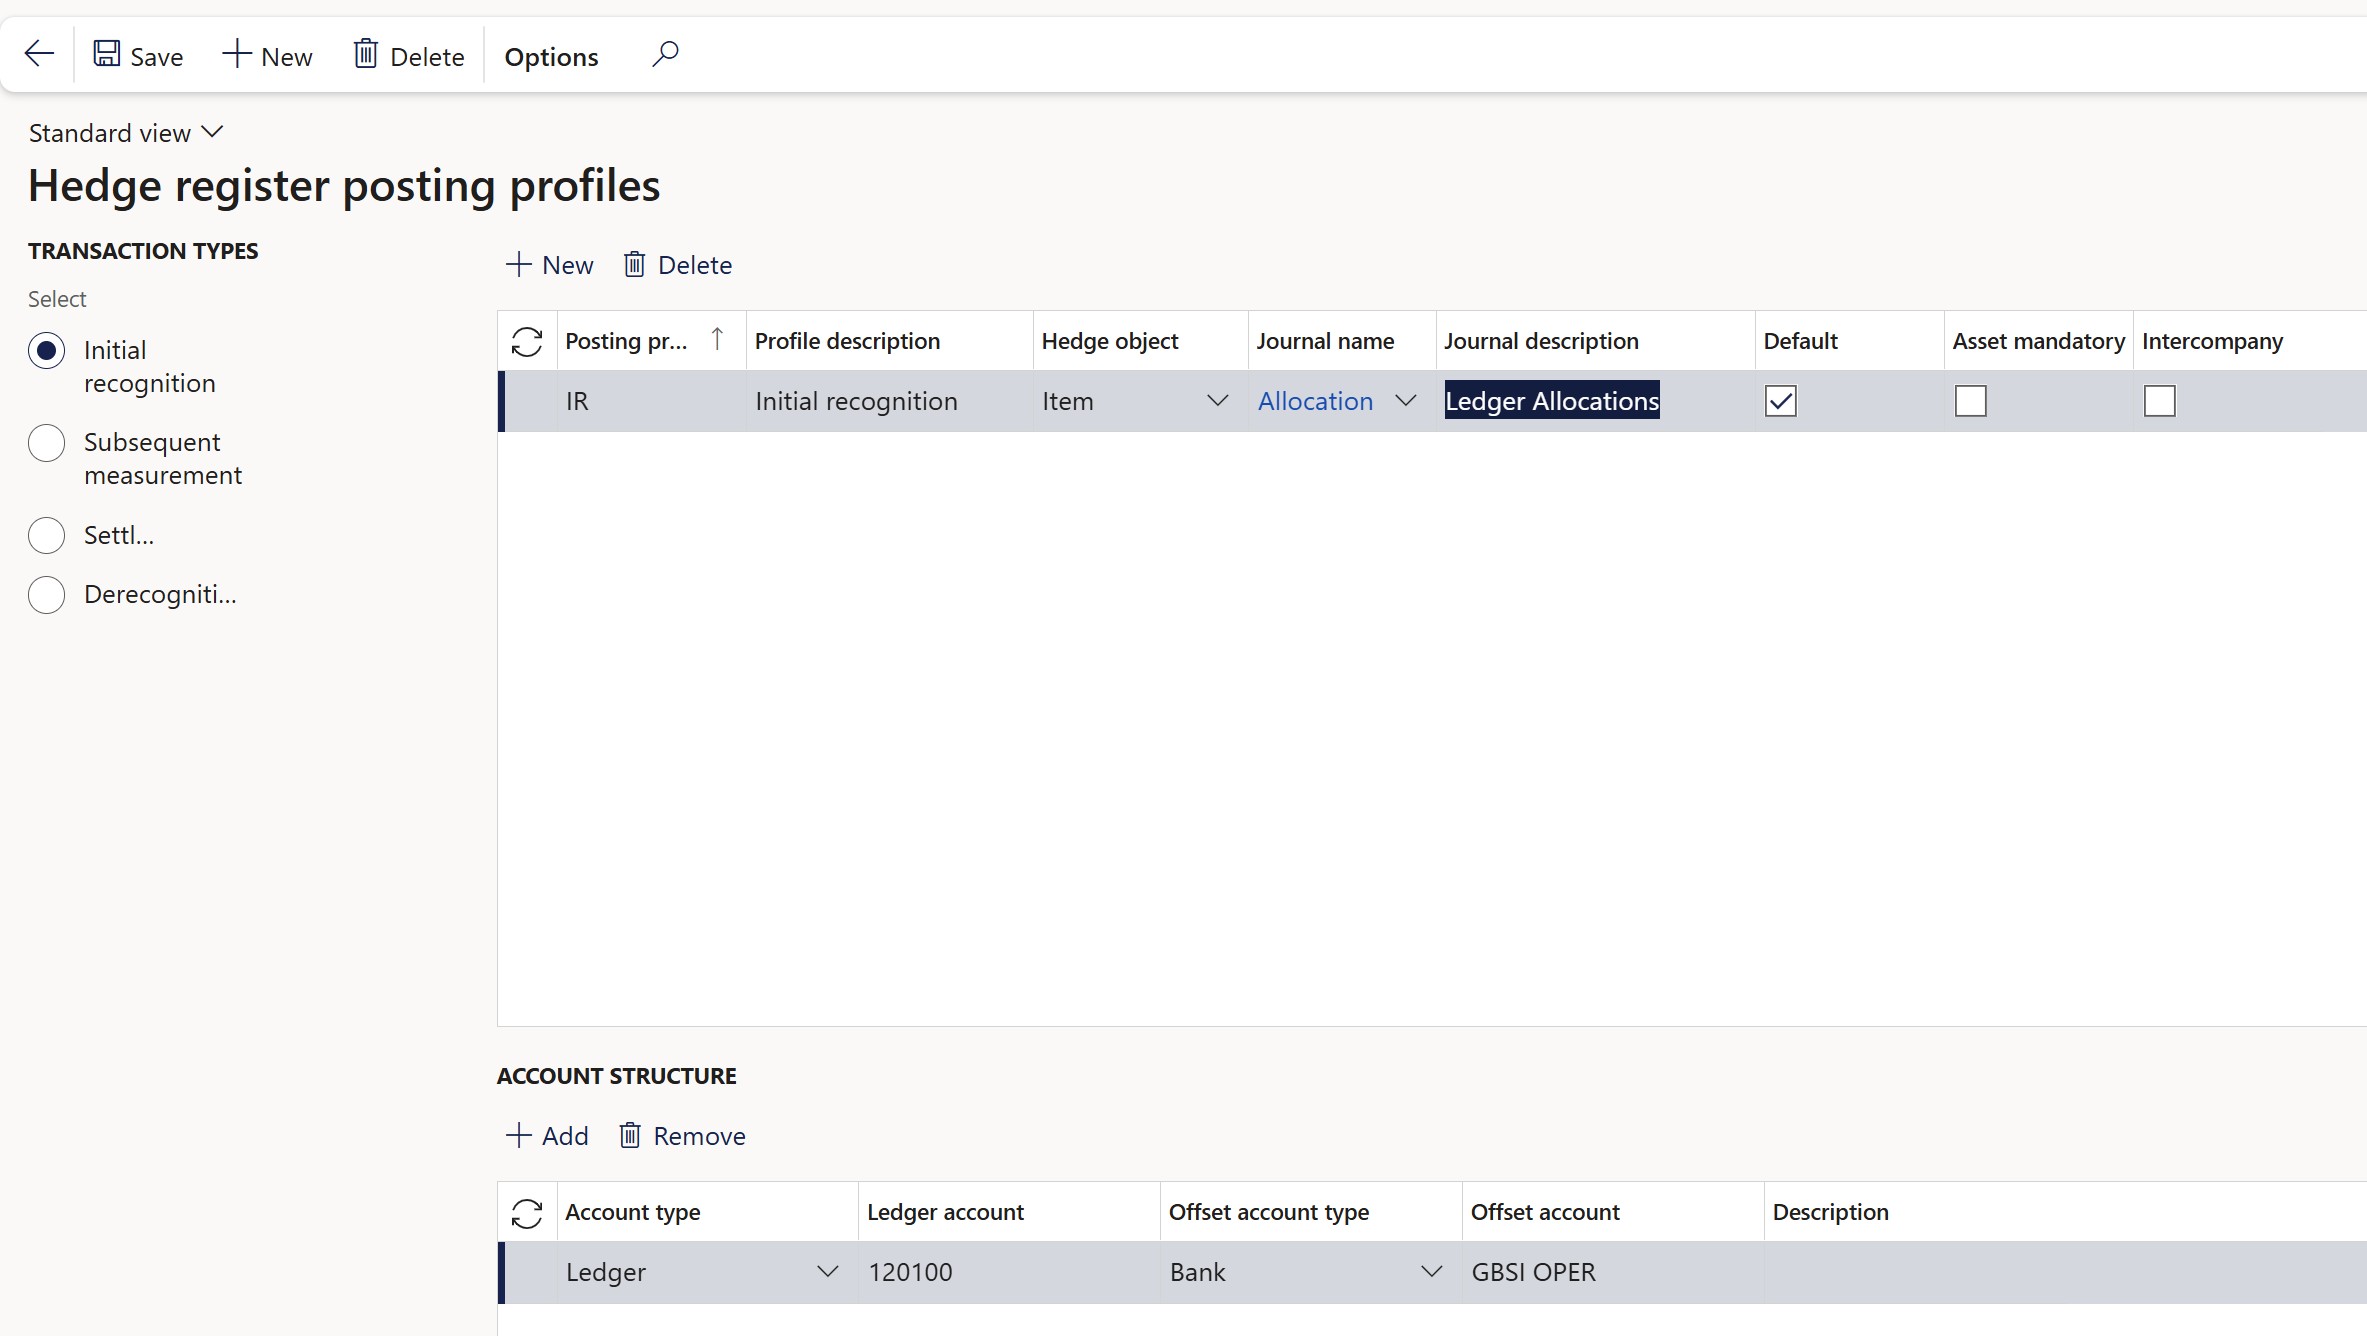Click the IR posting profile cell
Viewport: 2367px width, 1336px height.
(x=652, y=401)
